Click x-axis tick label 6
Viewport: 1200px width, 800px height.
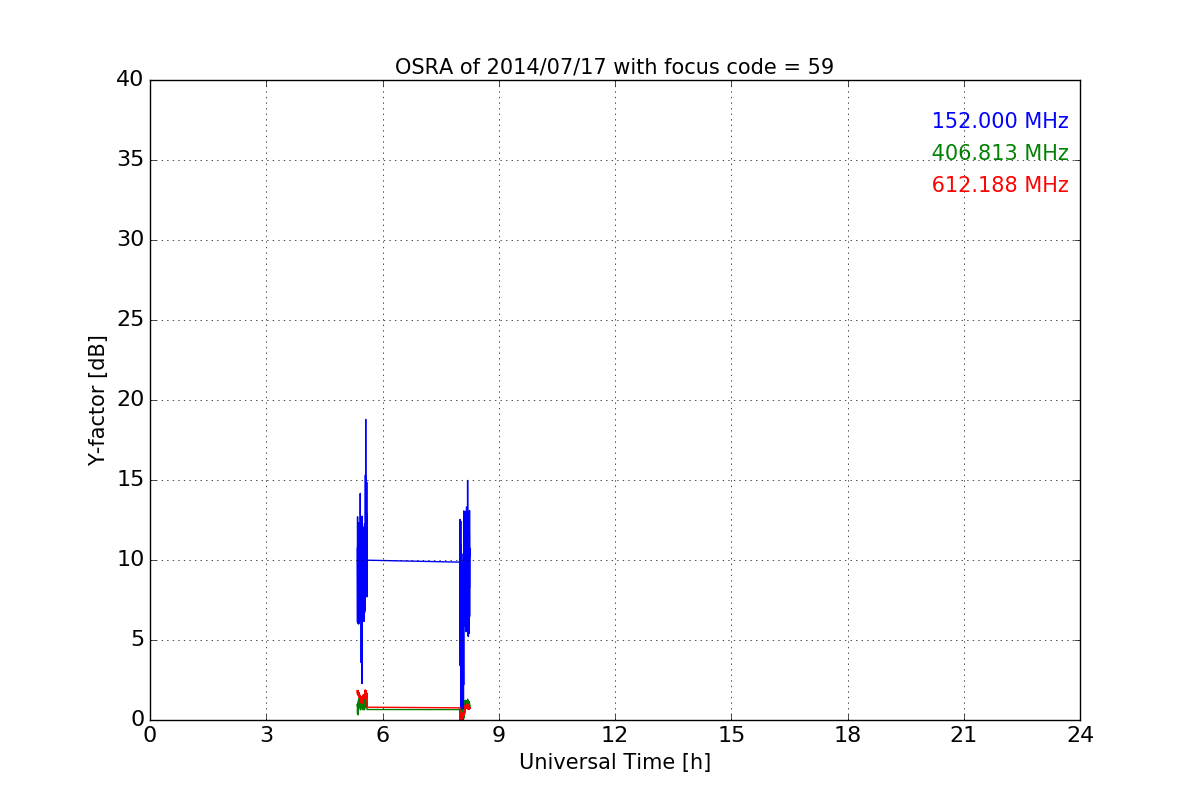(x=382, y=735)
